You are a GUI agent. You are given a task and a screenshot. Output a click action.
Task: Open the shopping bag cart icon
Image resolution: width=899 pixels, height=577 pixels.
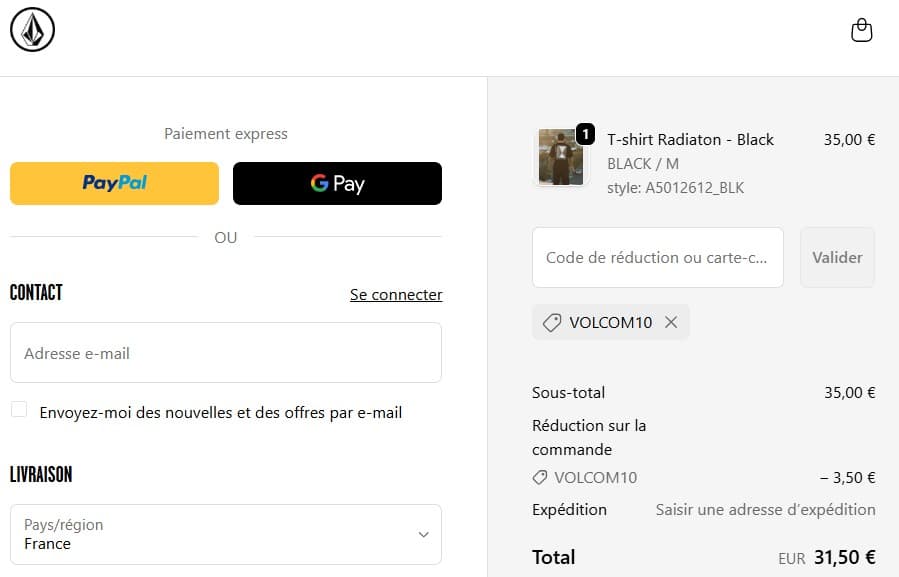[x=861, y=31]
